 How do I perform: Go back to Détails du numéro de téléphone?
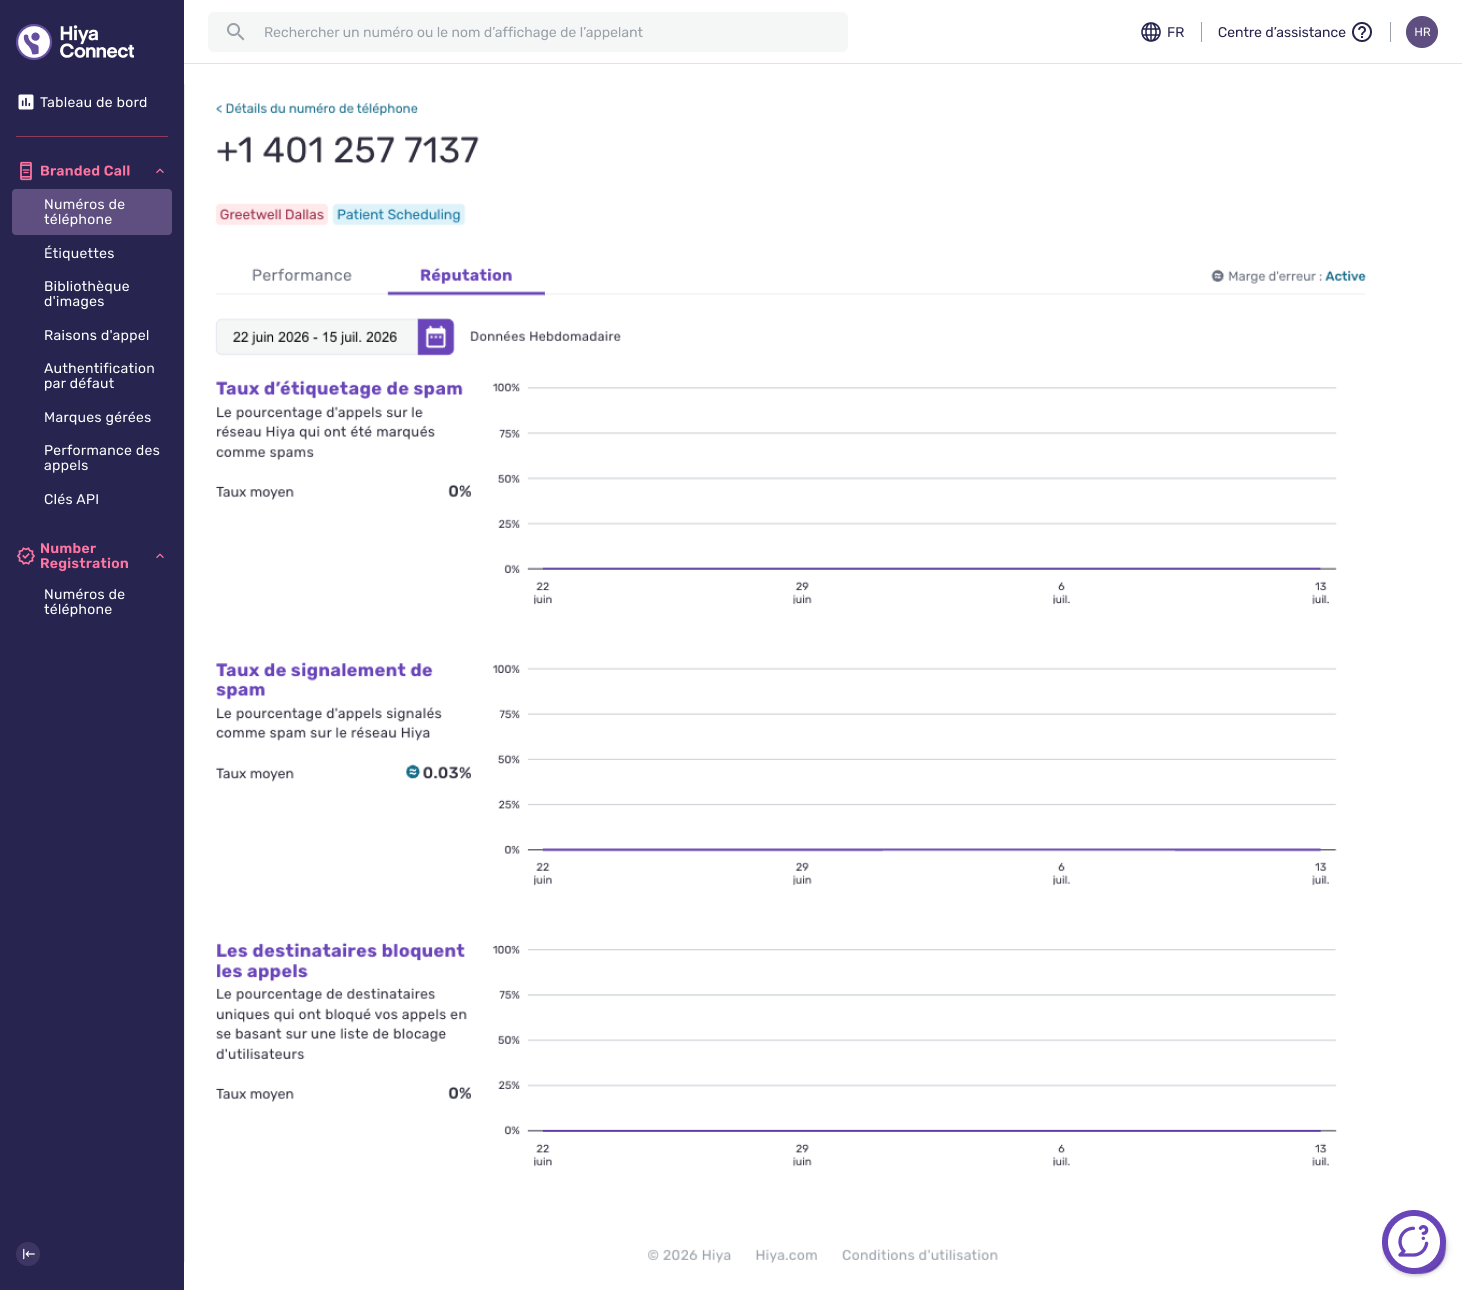tap(317, 108)
